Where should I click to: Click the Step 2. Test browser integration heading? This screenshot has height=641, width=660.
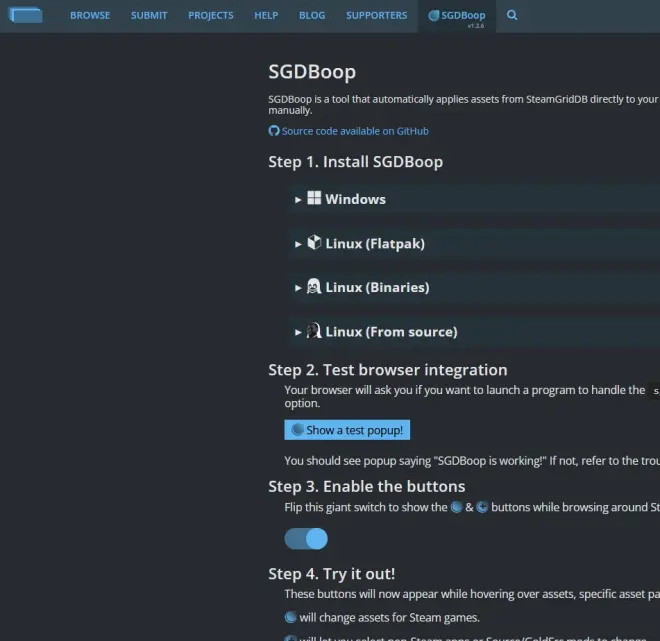point(388,370)
